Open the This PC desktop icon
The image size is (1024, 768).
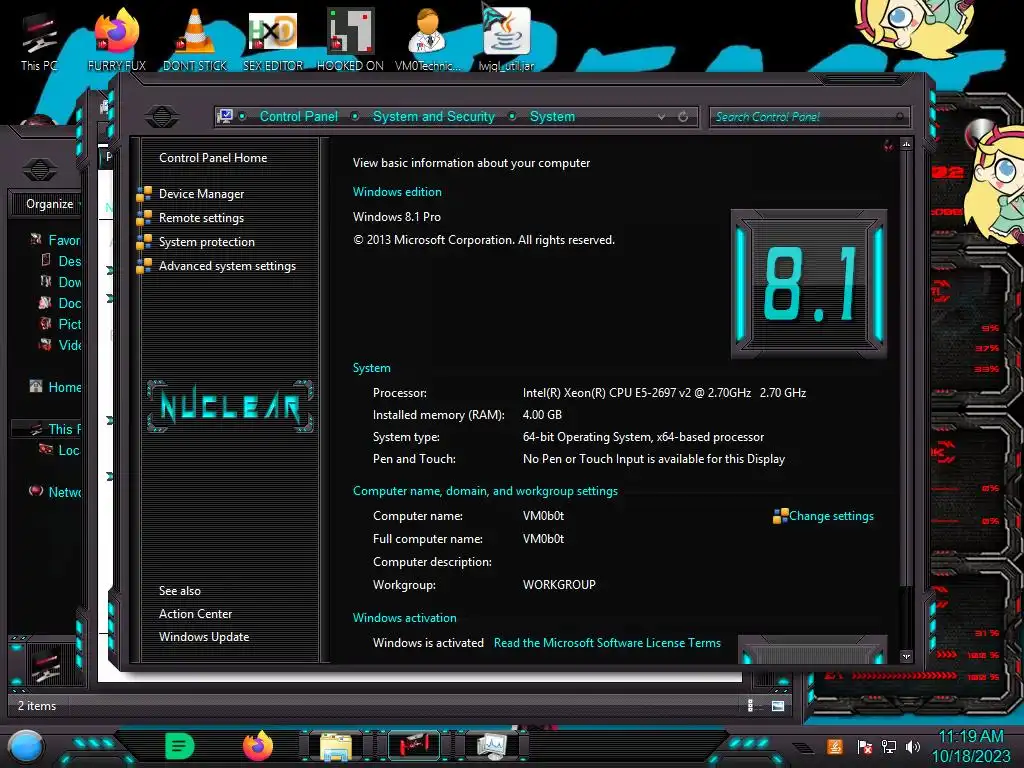tap(39, 39)
